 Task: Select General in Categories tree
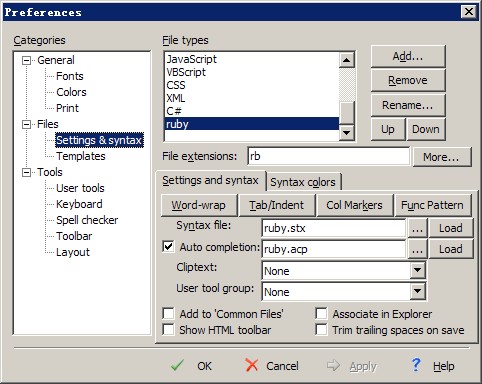coord(56,60)
